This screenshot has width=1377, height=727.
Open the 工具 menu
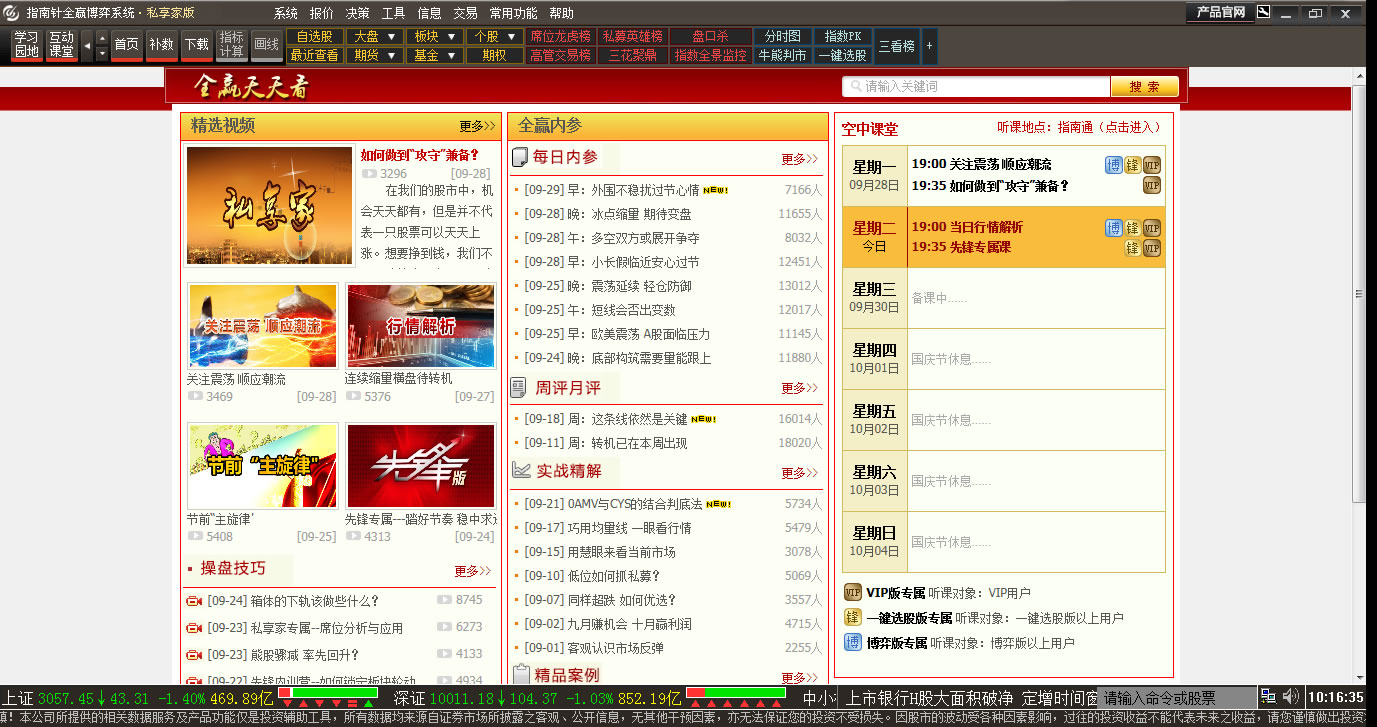pos(394,13)
